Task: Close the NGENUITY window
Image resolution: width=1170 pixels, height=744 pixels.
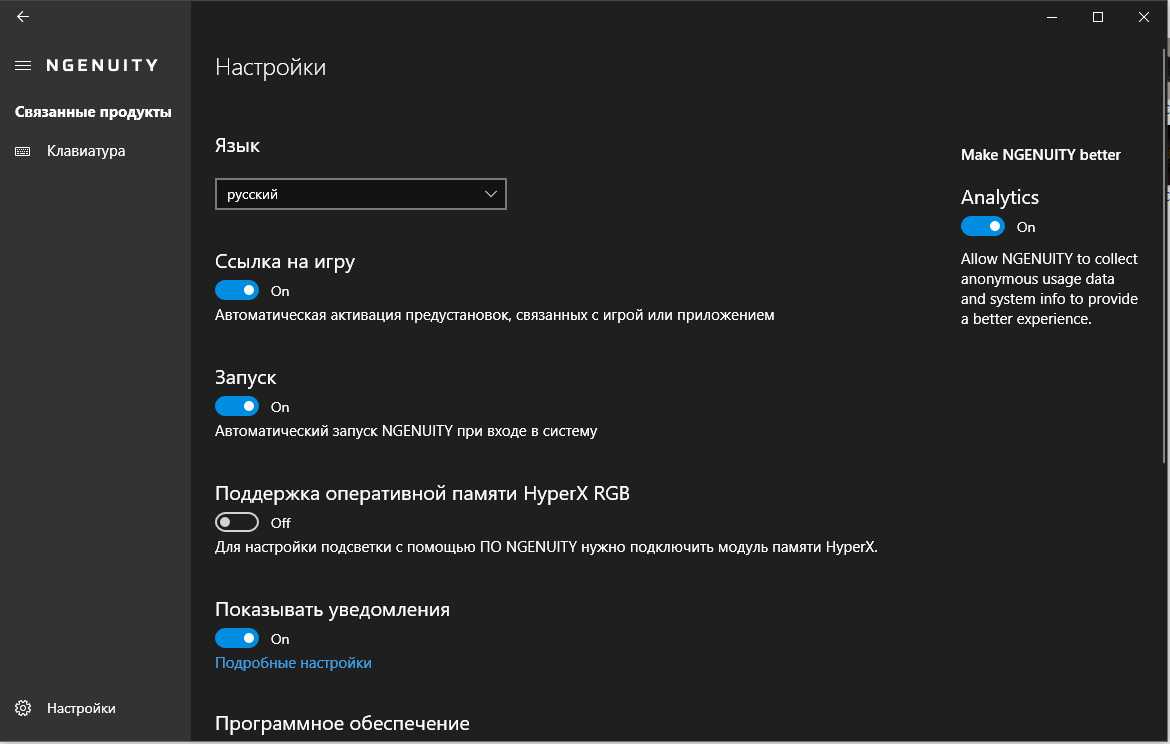Action: coord(1144,16)
